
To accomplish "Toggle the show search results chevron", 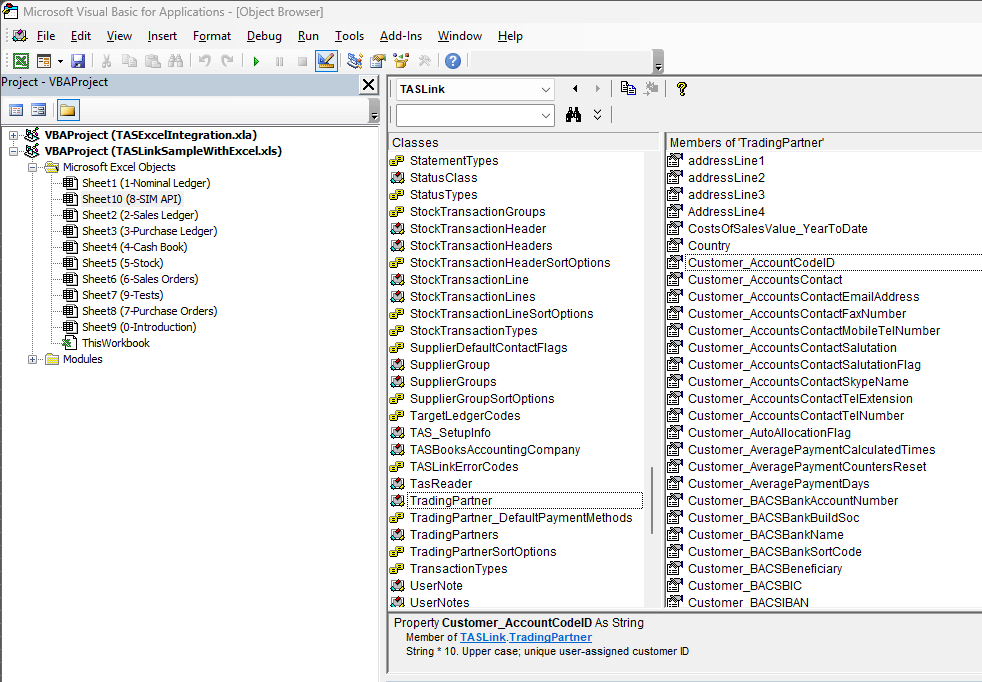I will (597, 115).
